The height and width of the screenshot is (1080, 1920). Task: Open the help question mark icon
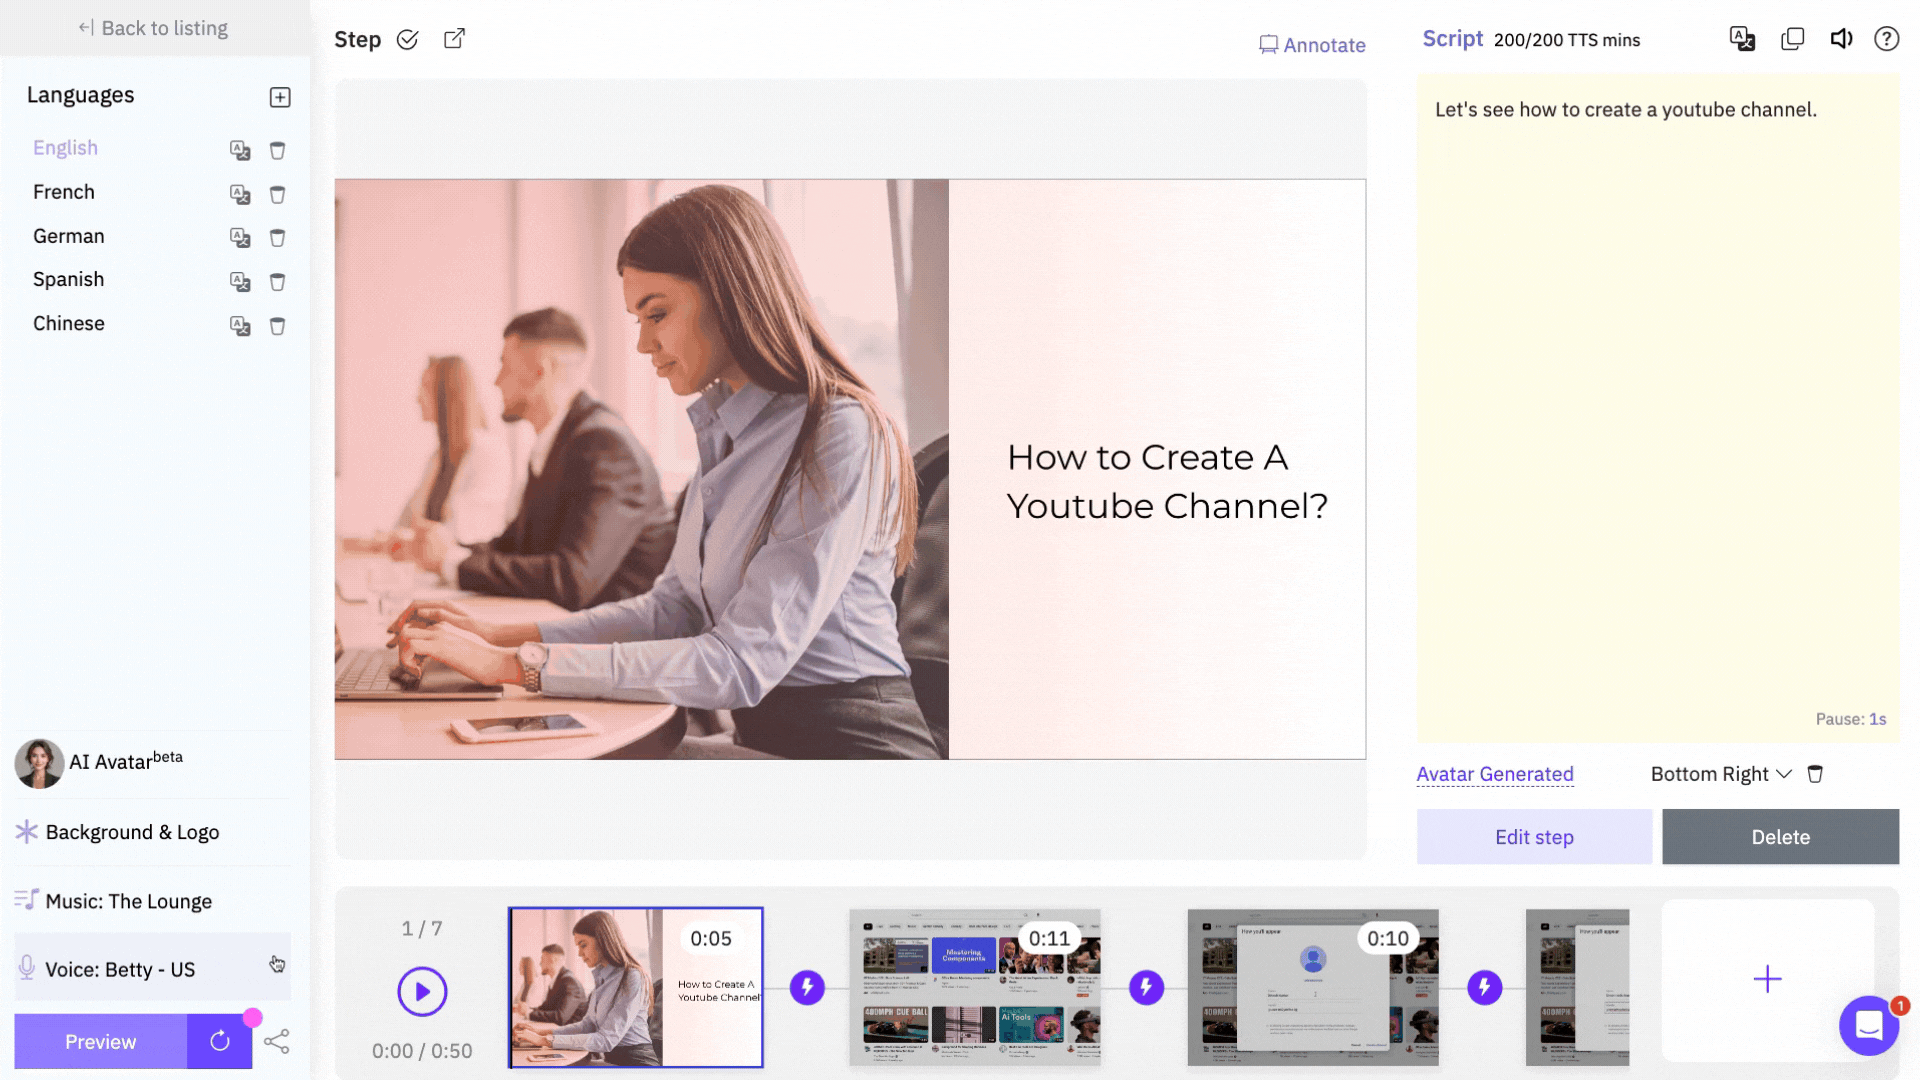[1886, 39]
